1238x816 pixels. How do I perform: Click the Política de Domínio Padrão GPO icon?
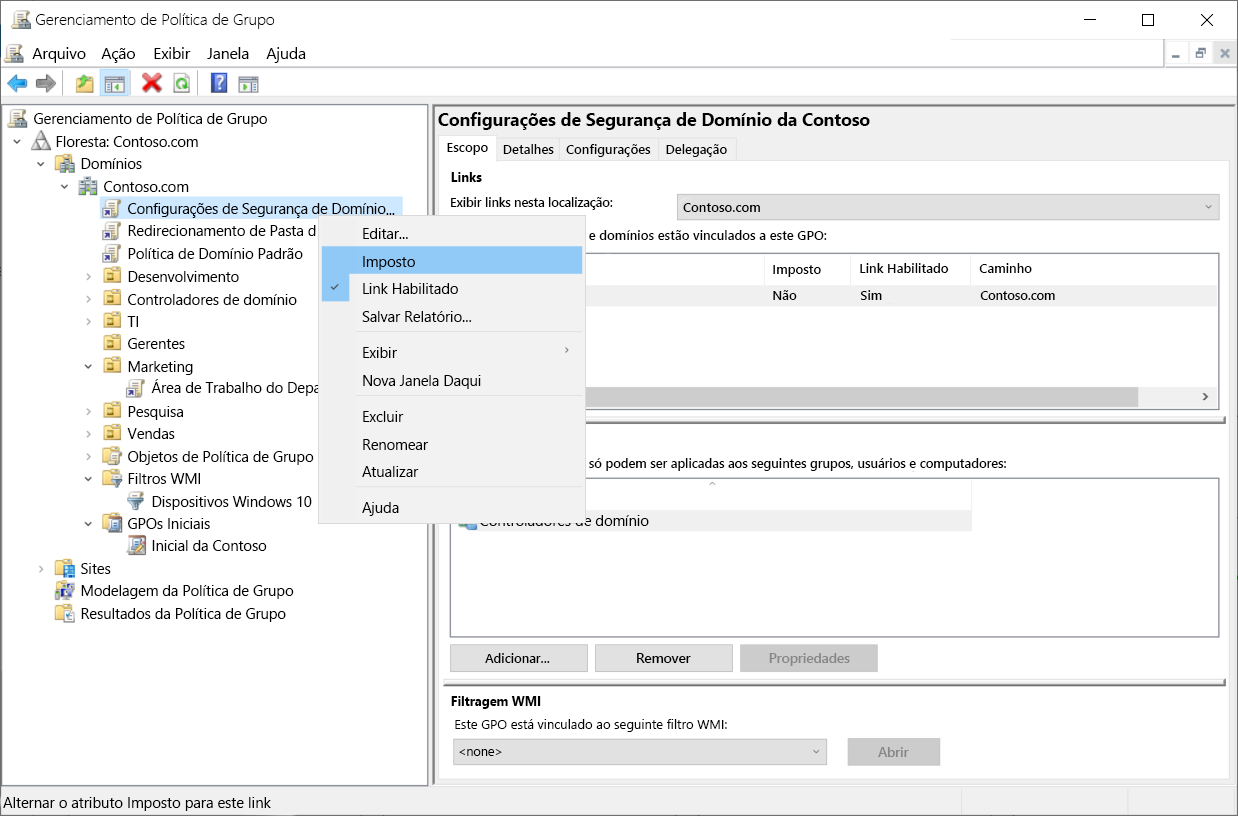pyautogui.click(x=112, y=254)
